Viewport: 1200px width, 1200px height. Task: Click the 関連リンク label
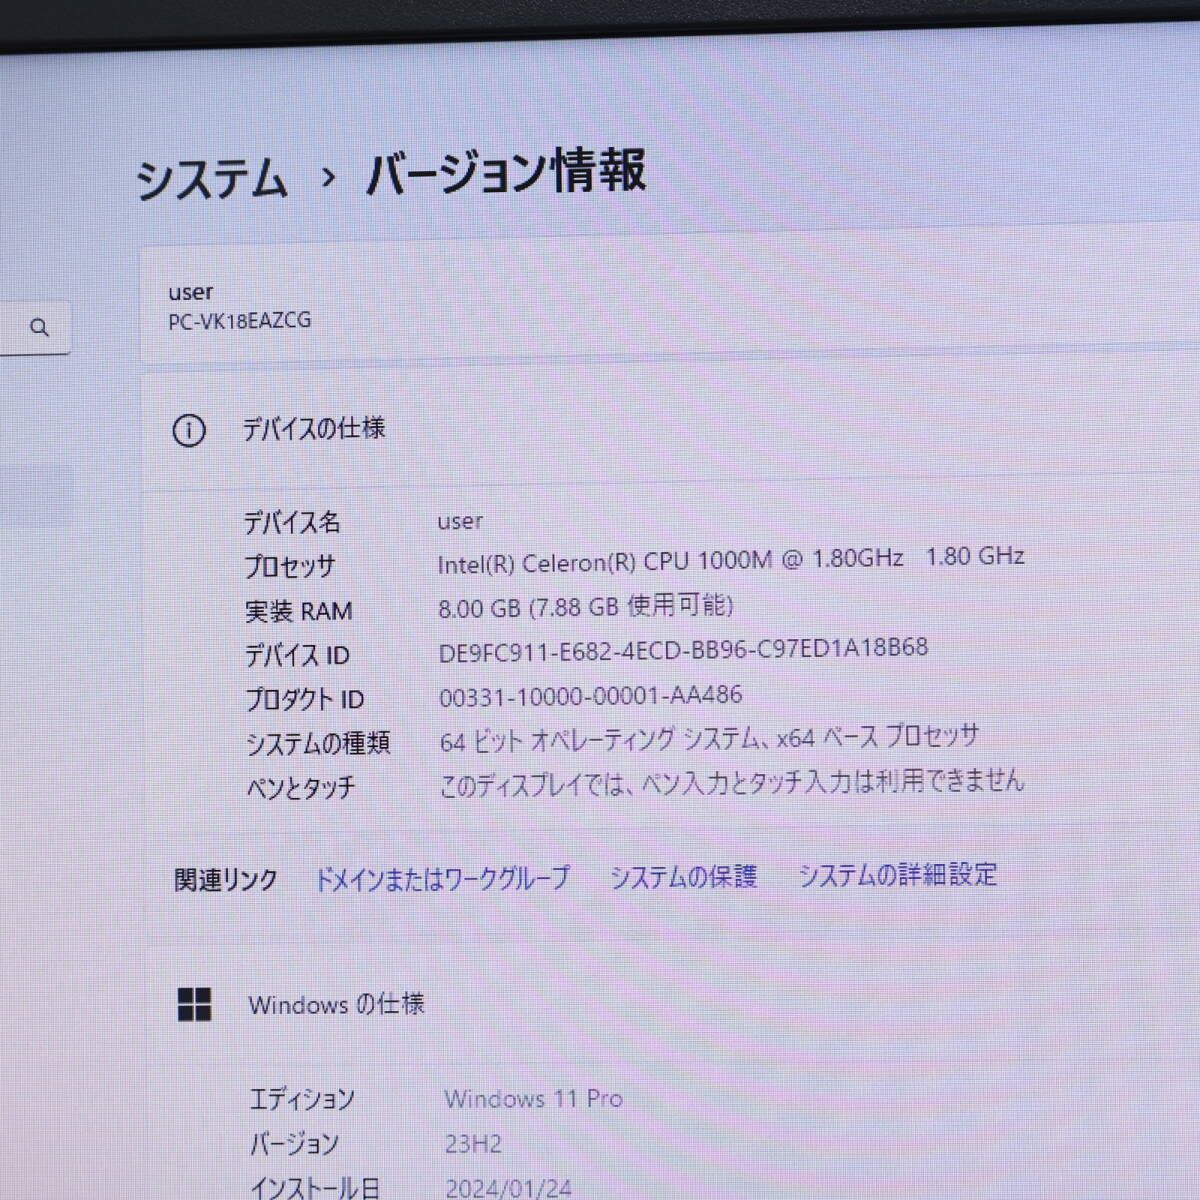pos(226,880)
